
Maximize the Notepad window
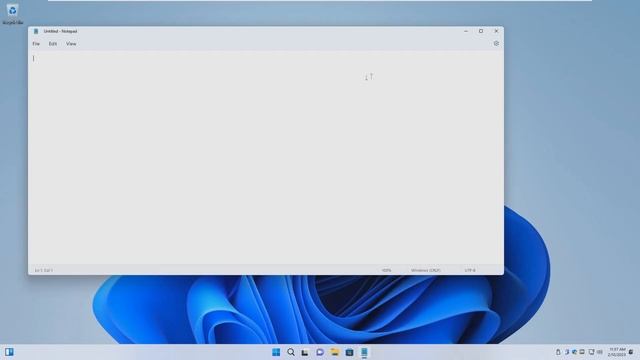click(x=481, y=31)
